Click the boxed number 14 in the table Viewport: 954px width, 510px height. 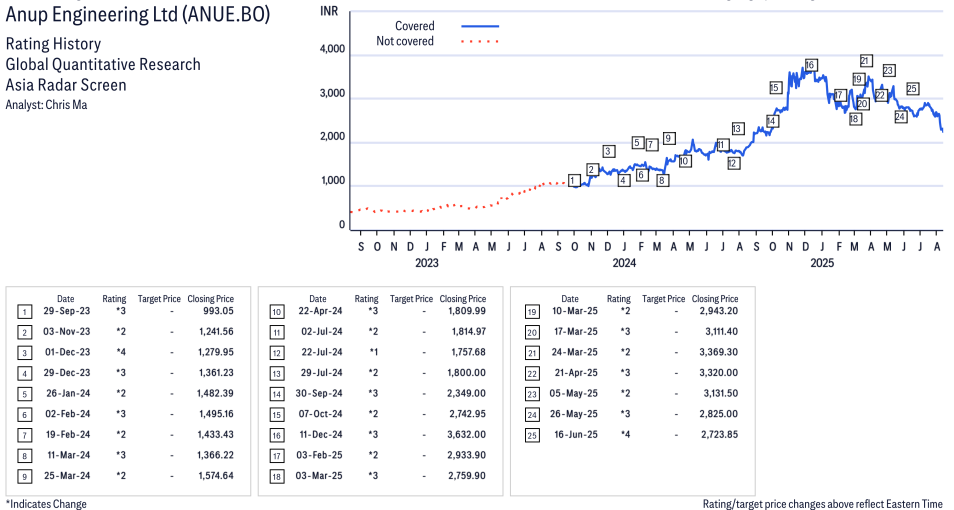(x=277, y=394)
